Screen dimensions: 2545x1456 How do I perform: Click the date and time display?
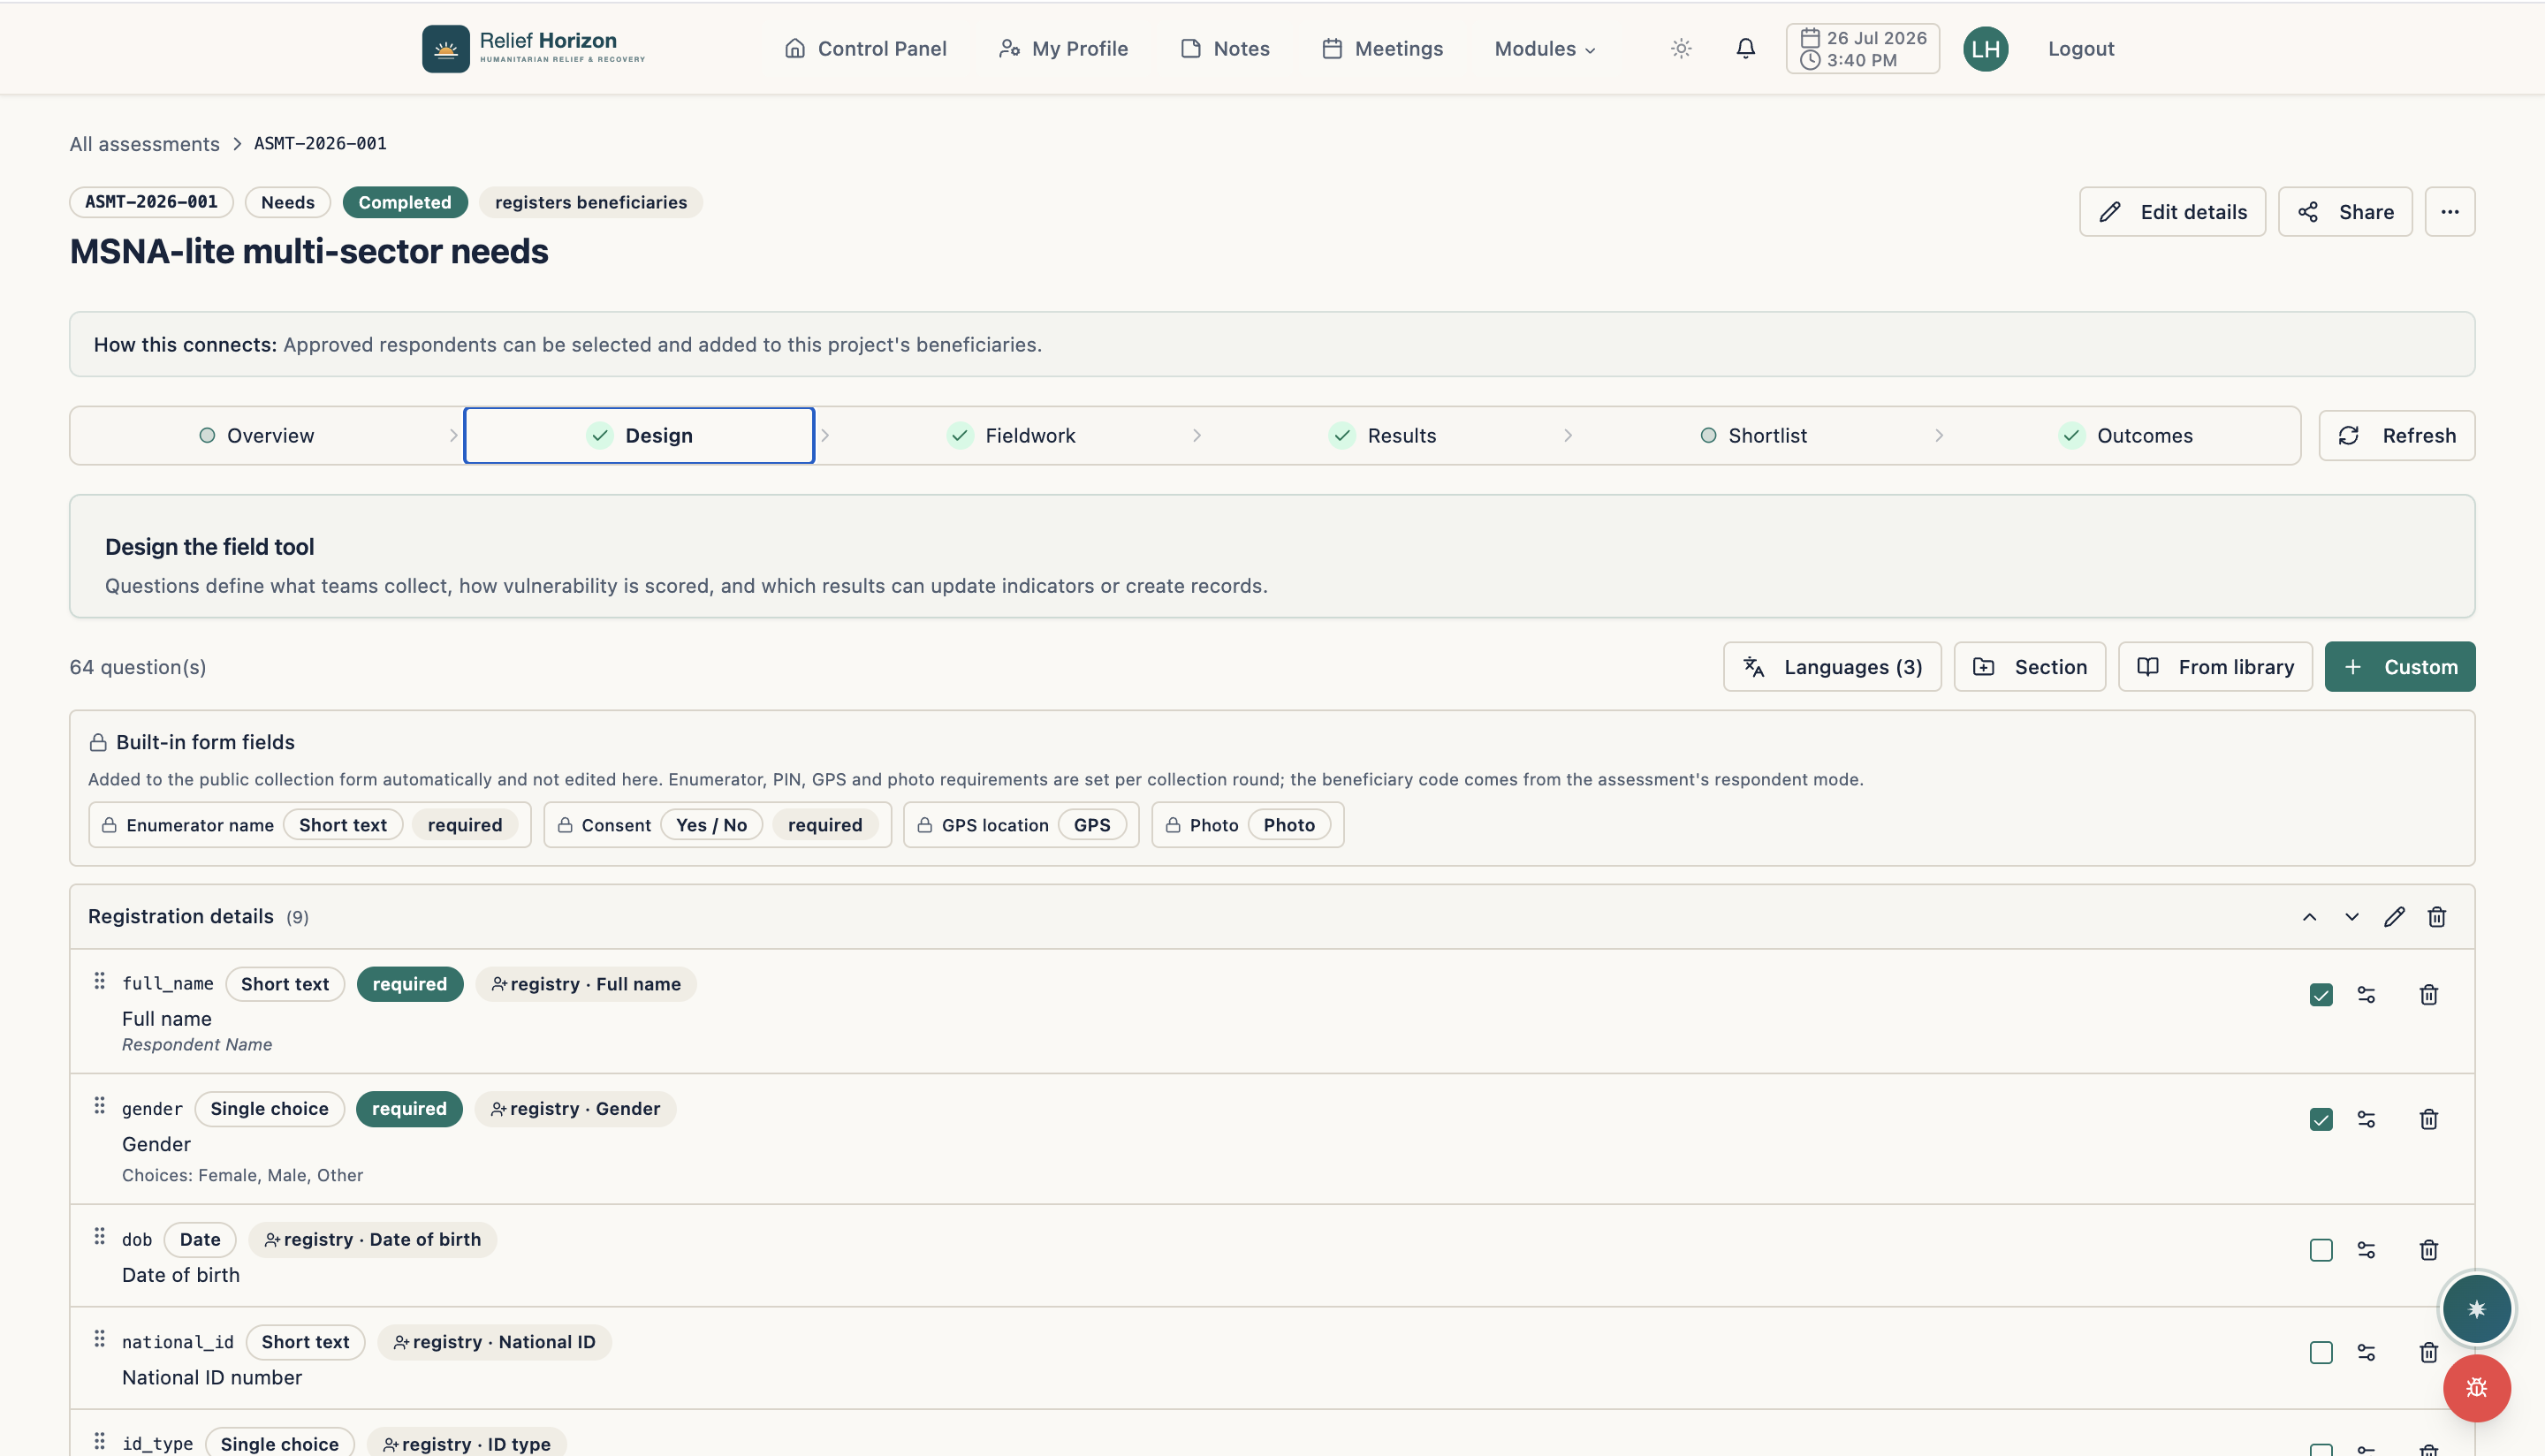pyautogui.click(x=1862, y=49)
